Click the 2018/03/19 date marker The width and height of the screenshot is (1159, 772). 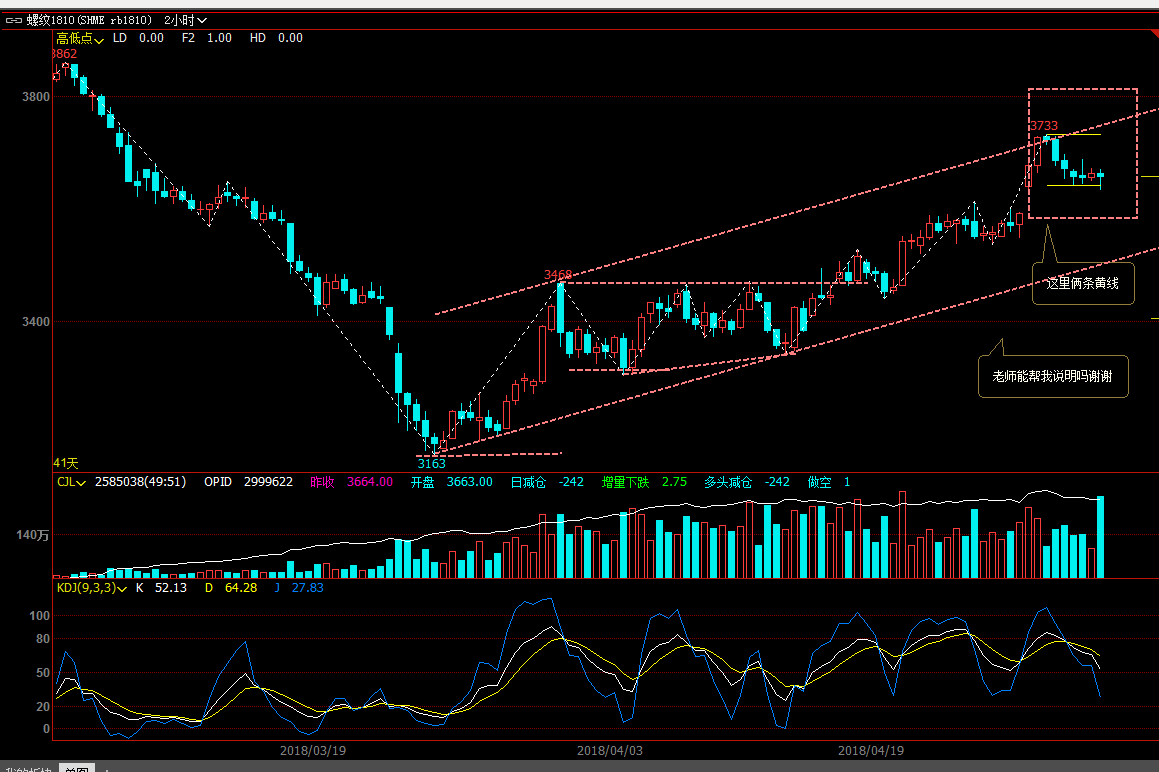tap(313, 750)
